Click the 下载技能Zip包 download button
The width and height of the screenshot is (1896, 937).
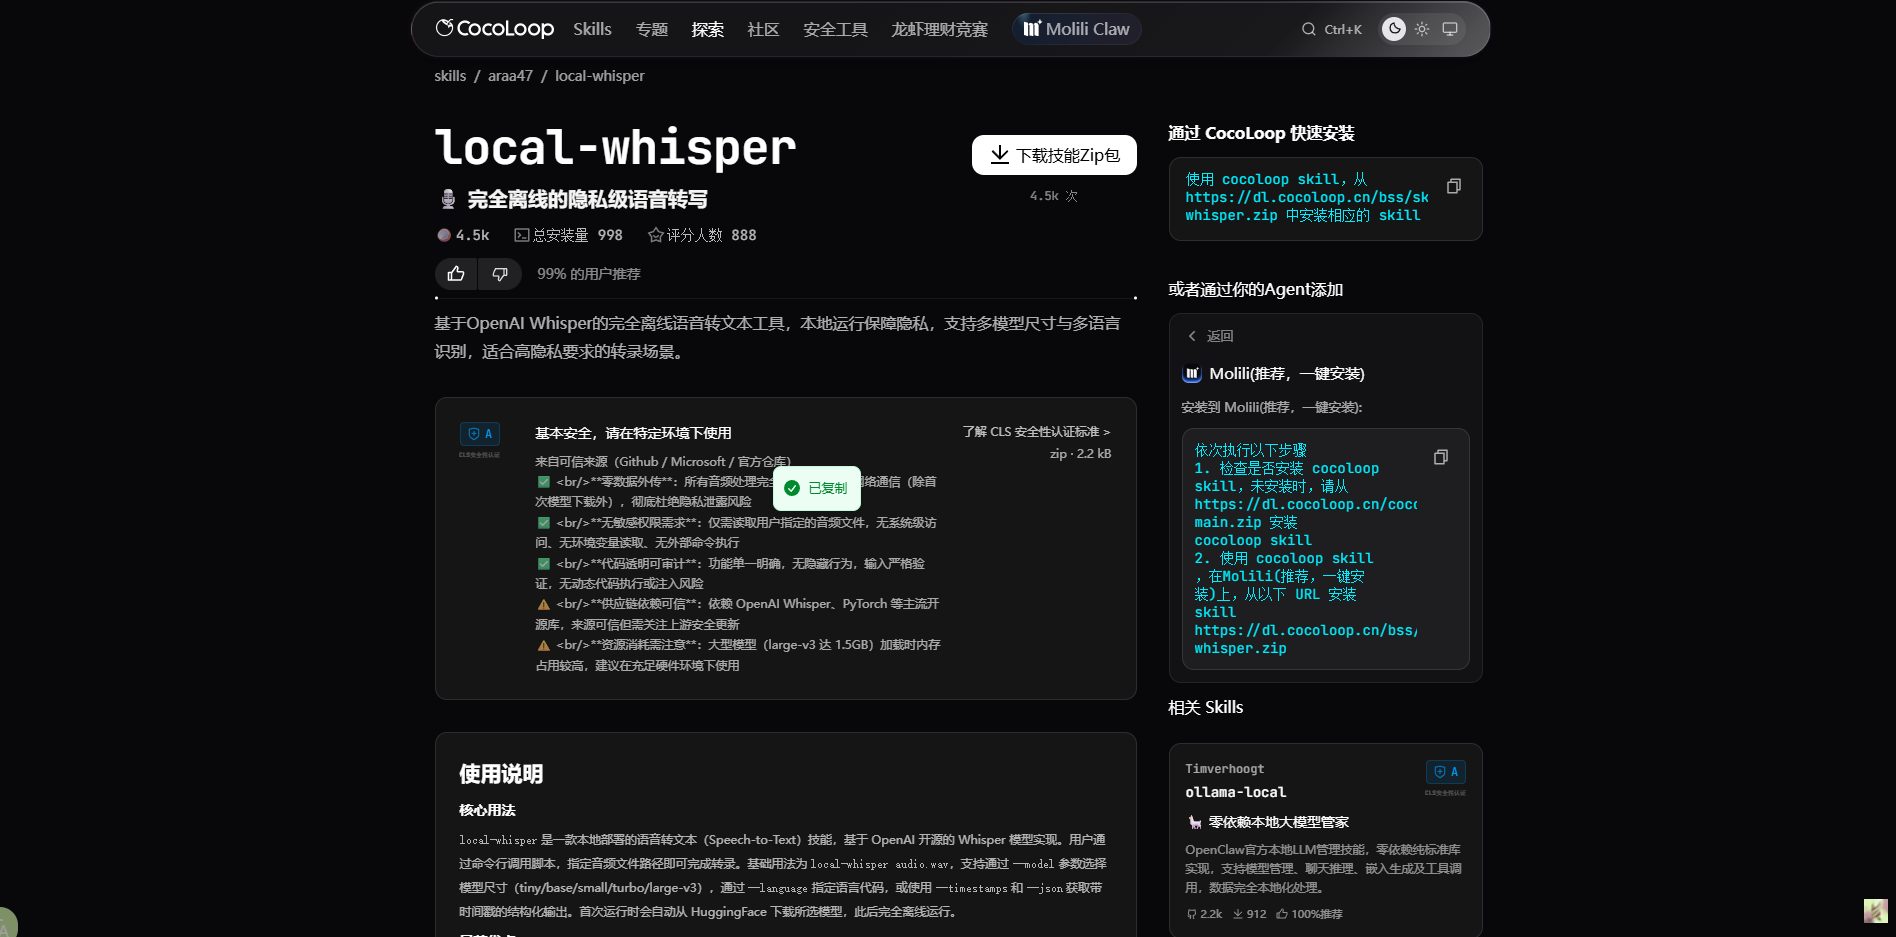tap(1054, 155)
